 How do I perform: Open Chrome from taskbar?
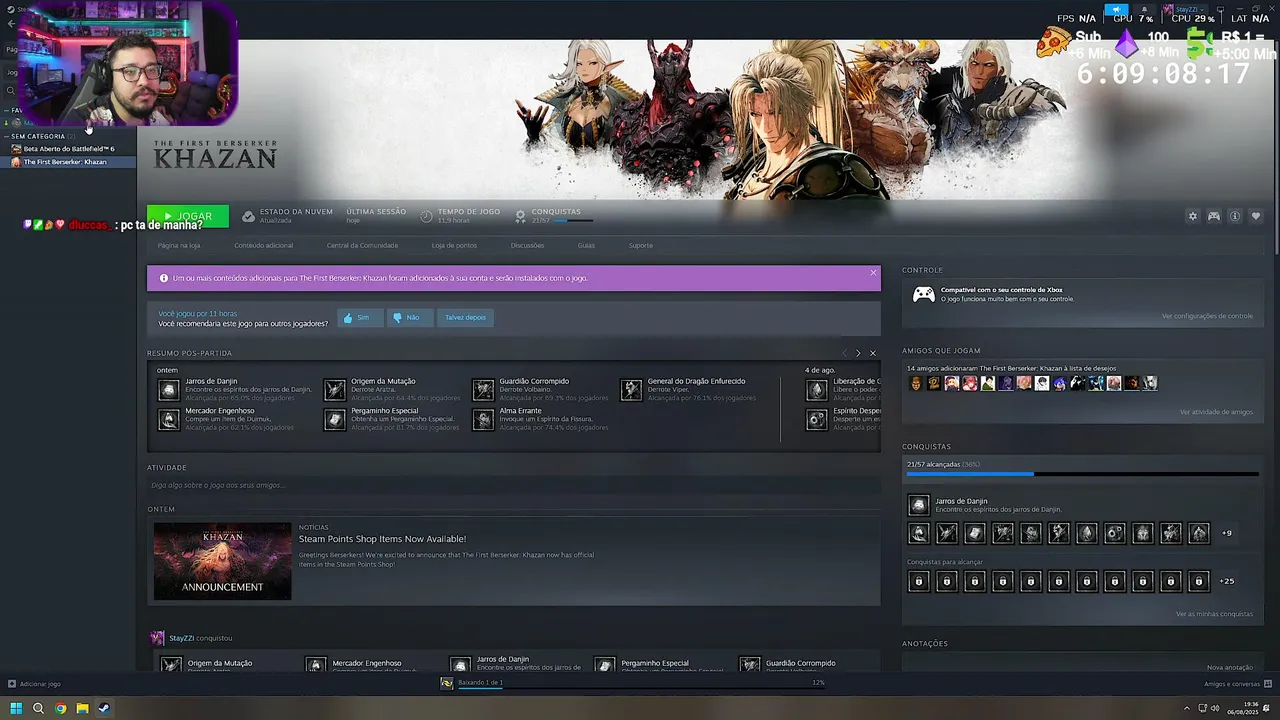pyautogui.click(x=60, y=708)
